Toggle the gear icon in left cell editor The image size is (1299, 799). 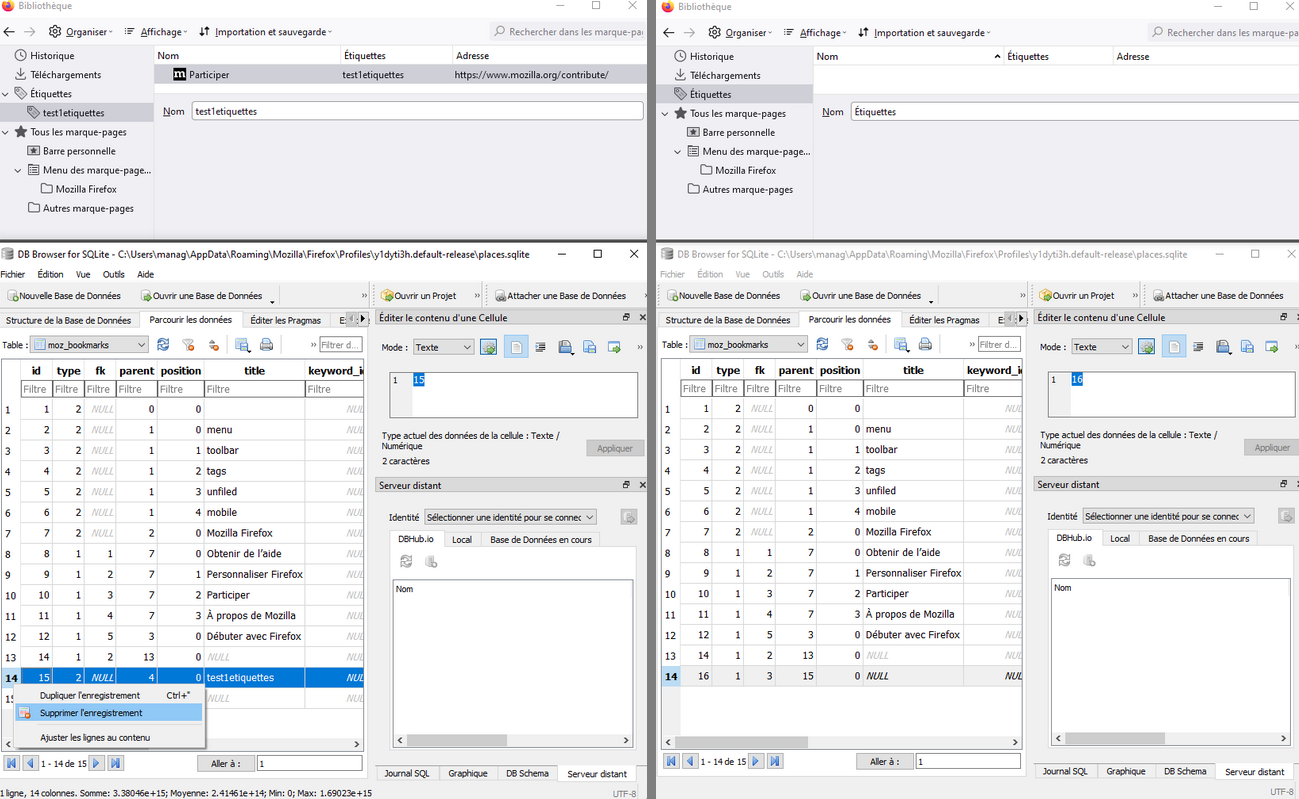[489, 347]
